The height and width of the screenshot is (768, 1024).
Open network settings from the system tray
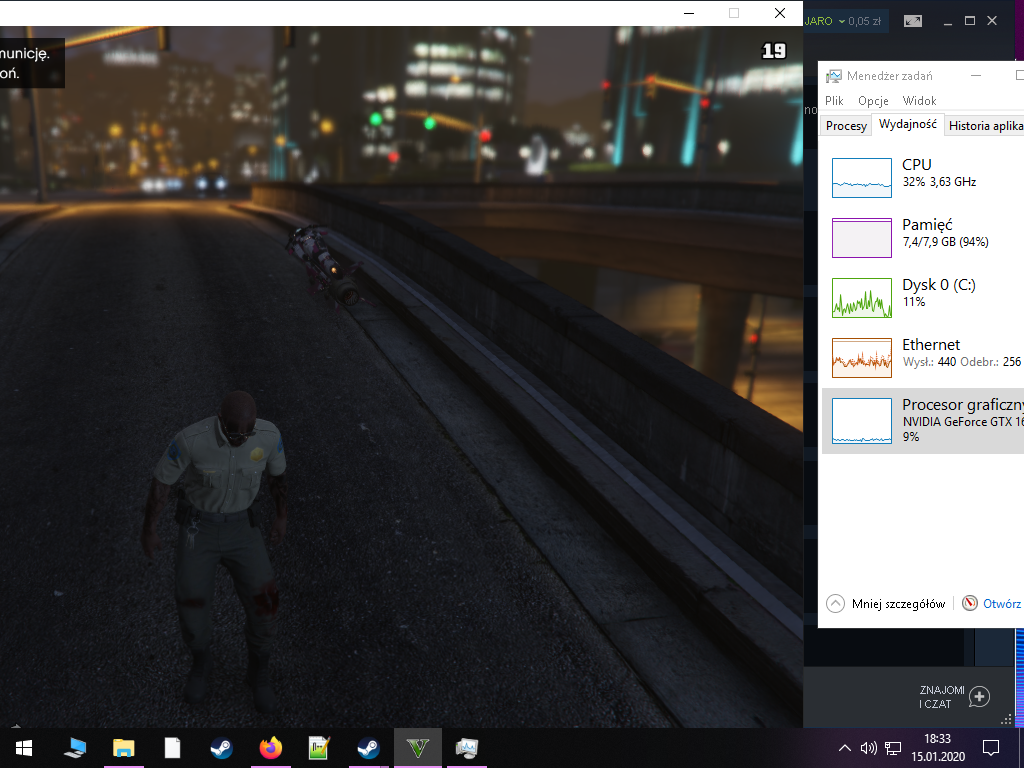(893, 748)
